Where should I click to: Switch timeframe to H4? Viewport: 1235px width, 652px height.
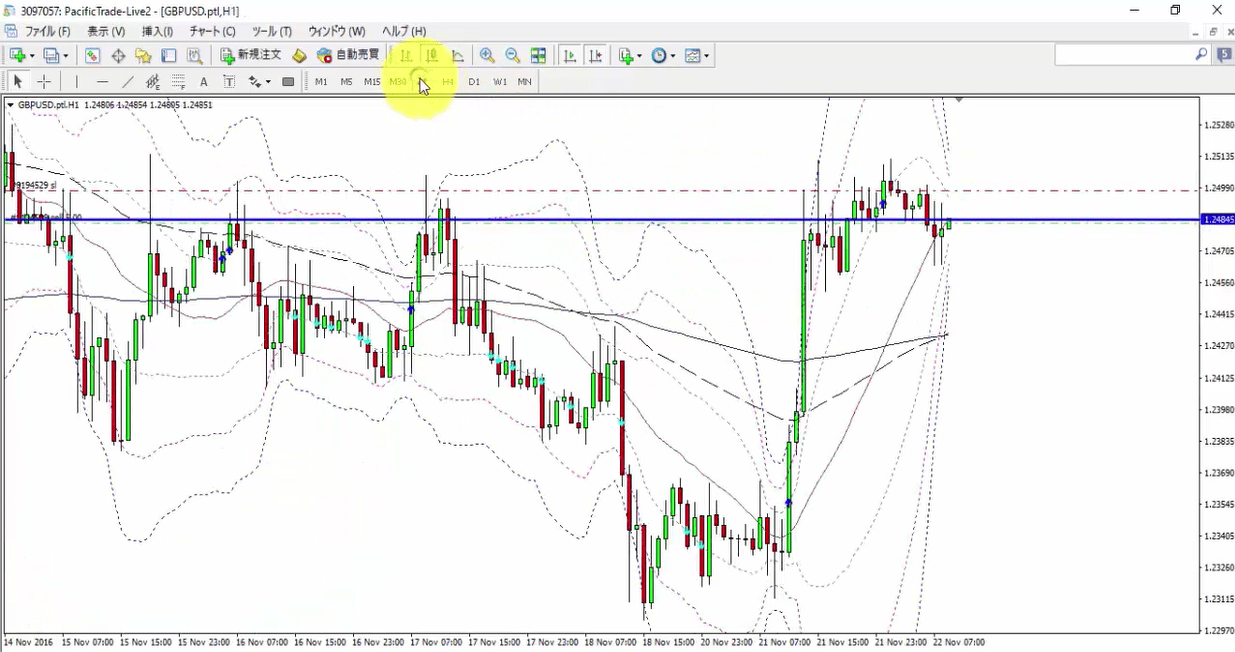(x=448, y=82)
